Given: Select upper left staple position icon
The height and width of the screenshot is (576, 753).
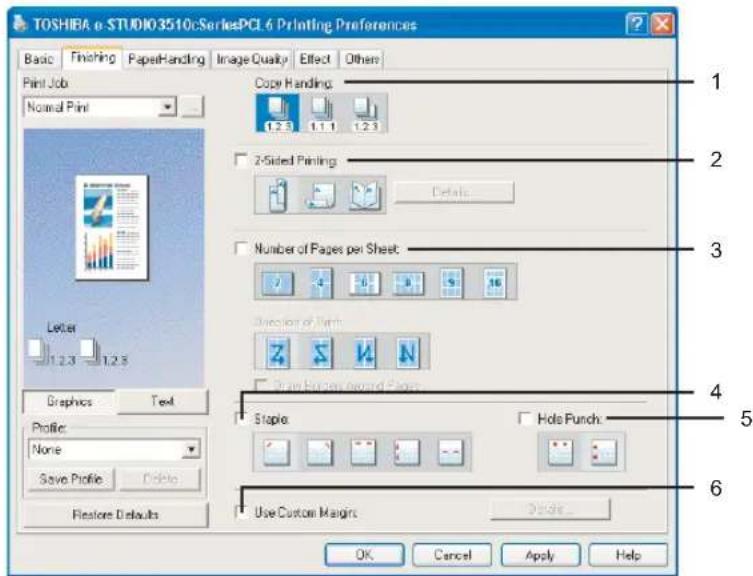Looking at the screenshot, I should click(x=277, y=452).
